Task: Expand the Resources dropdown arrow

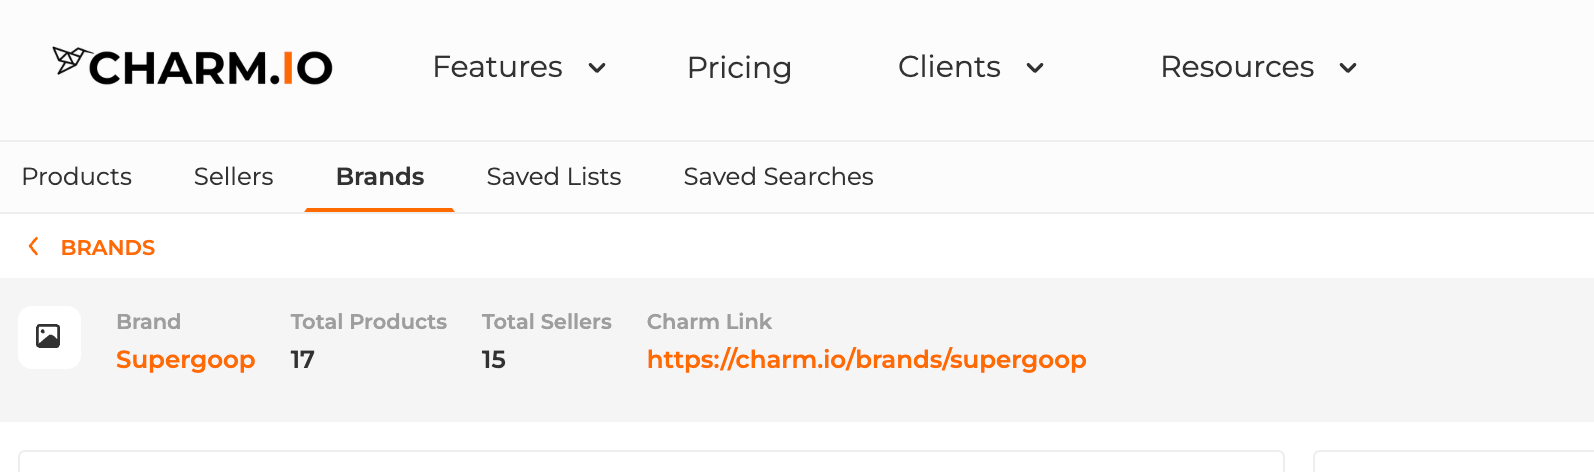Action: click(x=1348, y=68)
